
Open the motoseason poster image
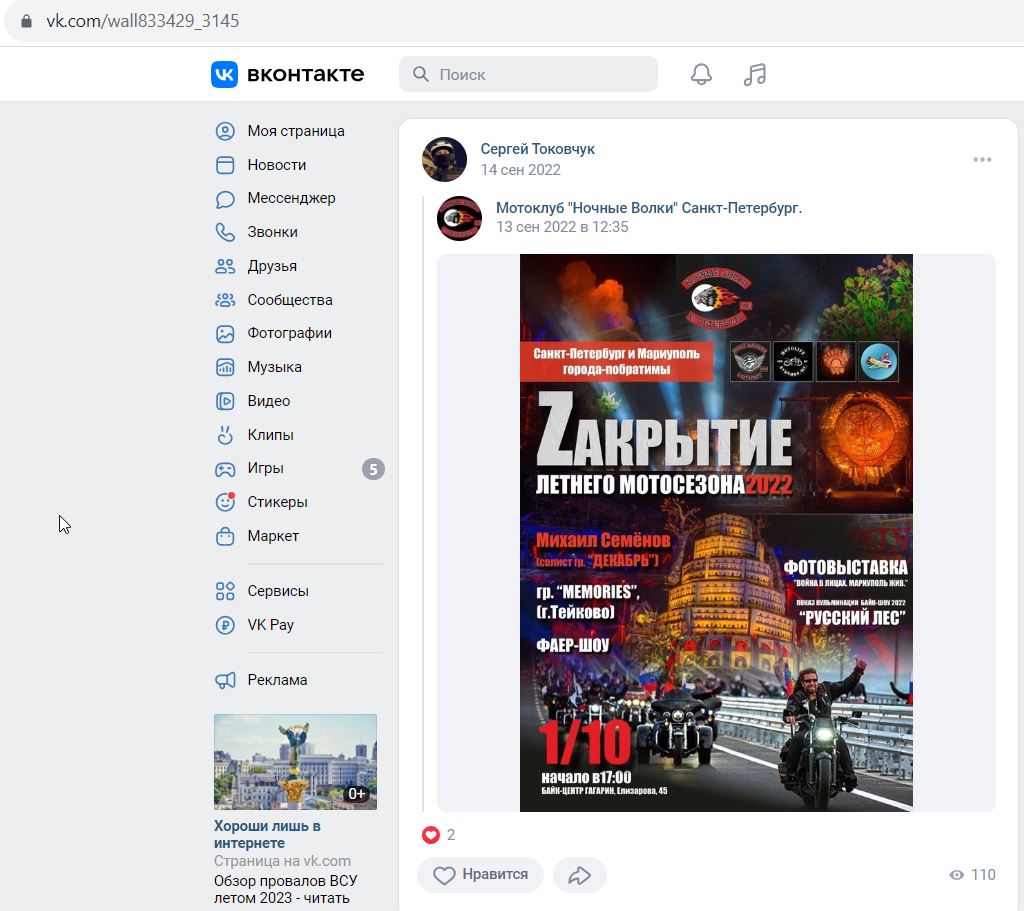tap(716, 533)
